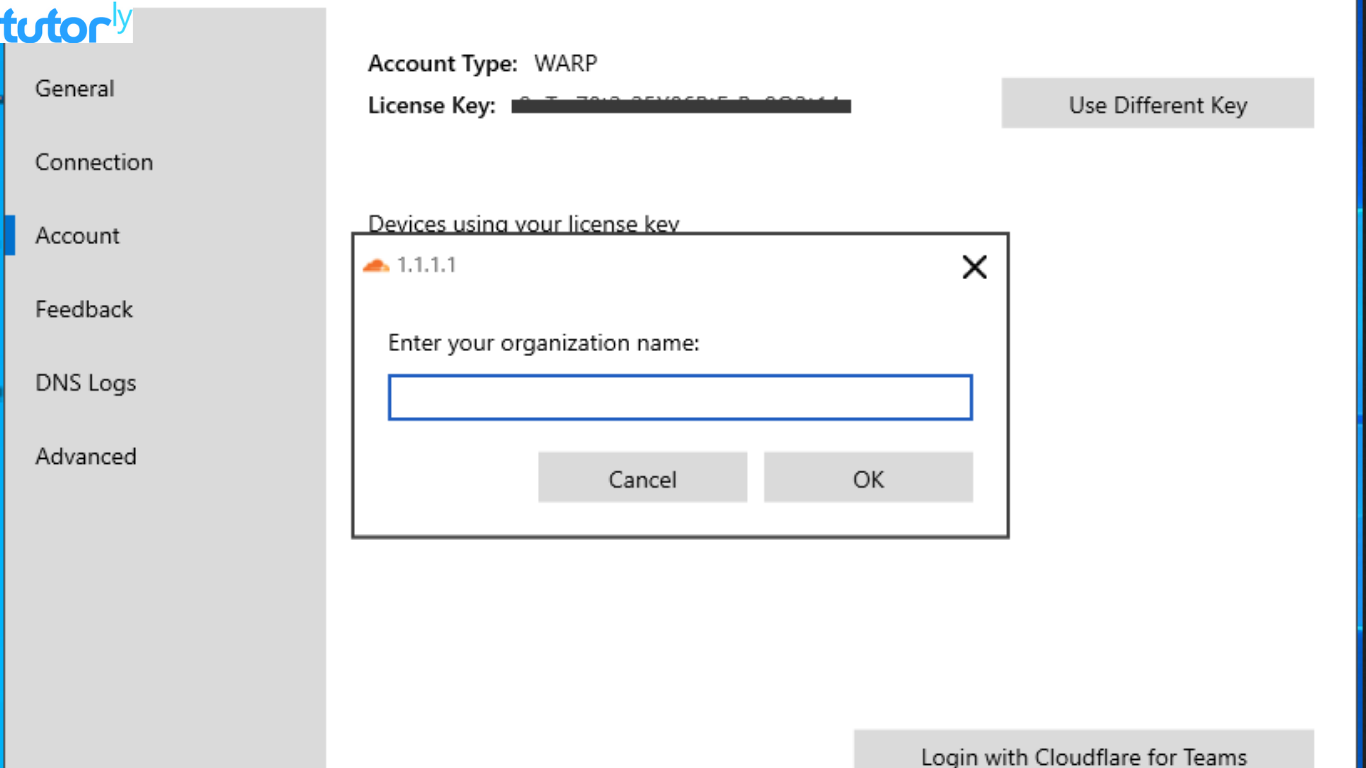This screenshot has width=1366, height=768.
Task: Click the Use Different Key button
Action: point(1157,104)
